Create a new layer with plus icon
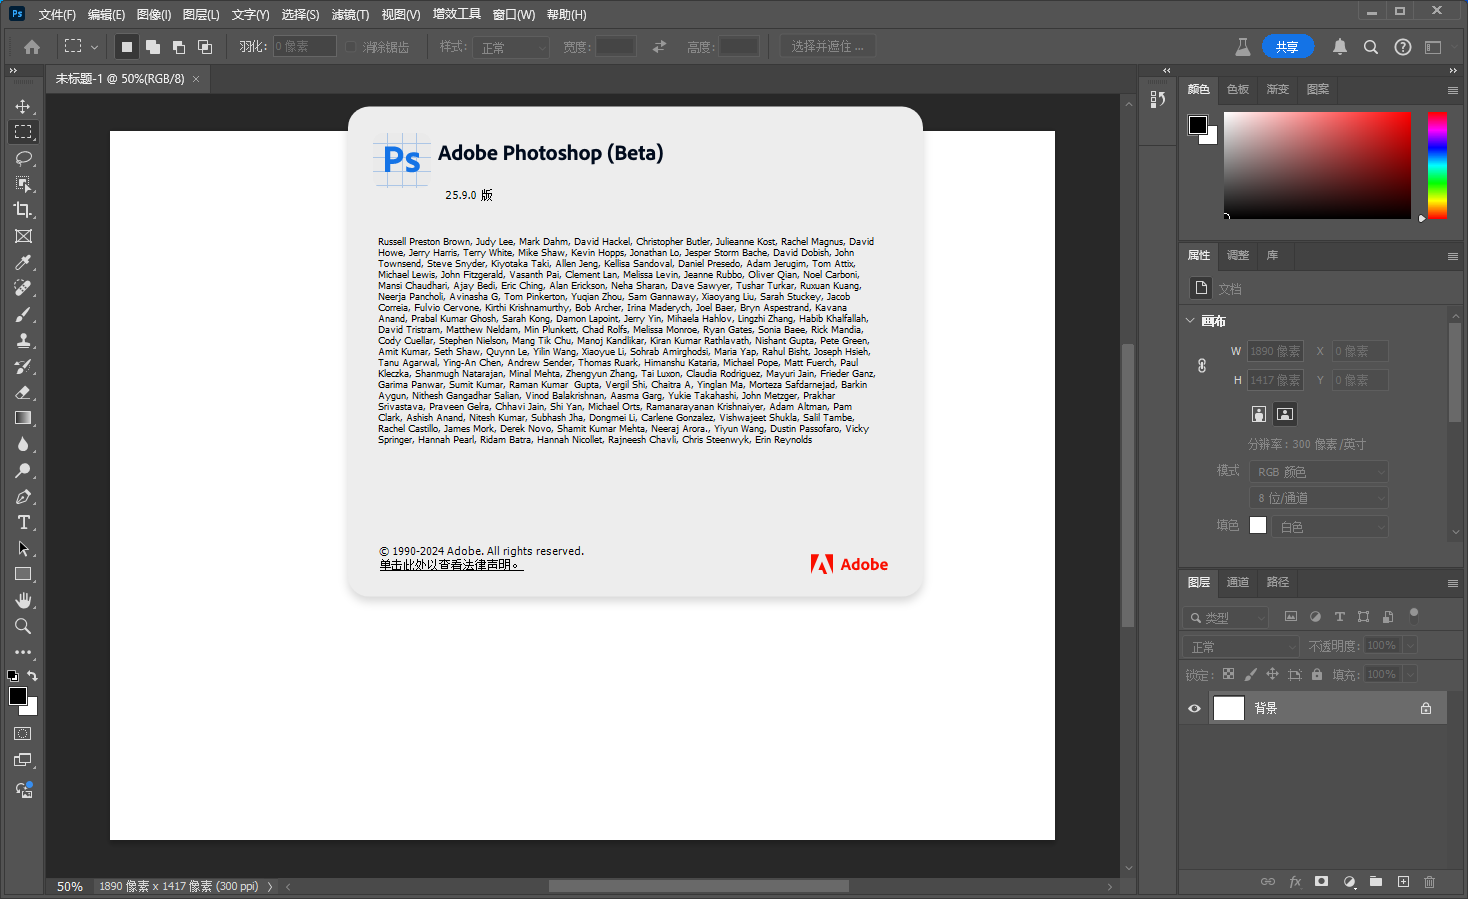1468x899 pixels. (x=1403, y=881)
